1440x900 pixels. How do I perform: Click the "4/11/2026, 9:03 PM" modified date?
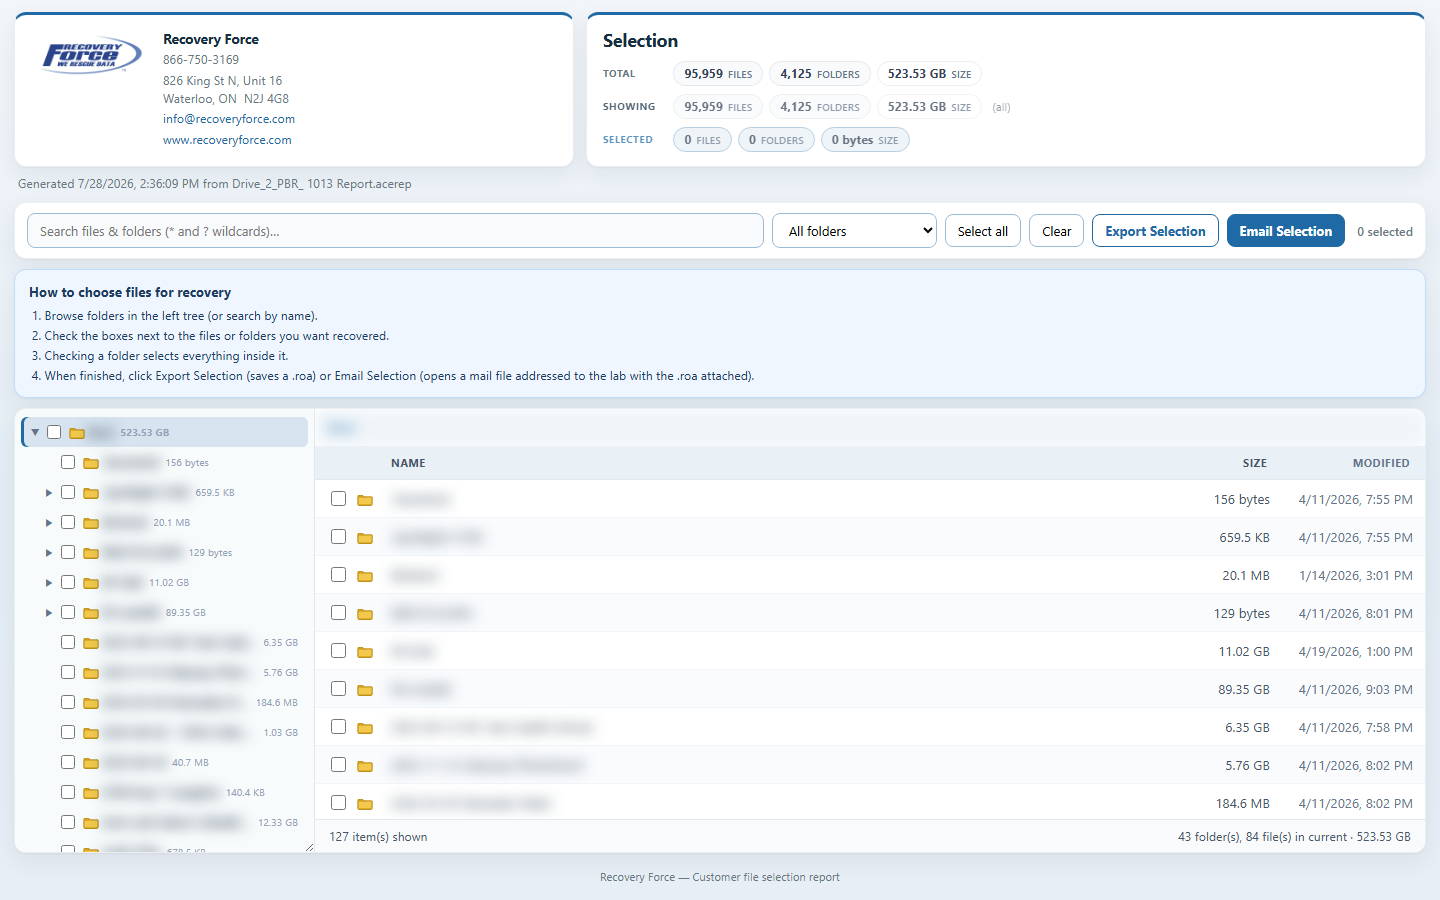[x=1356, y=690]
